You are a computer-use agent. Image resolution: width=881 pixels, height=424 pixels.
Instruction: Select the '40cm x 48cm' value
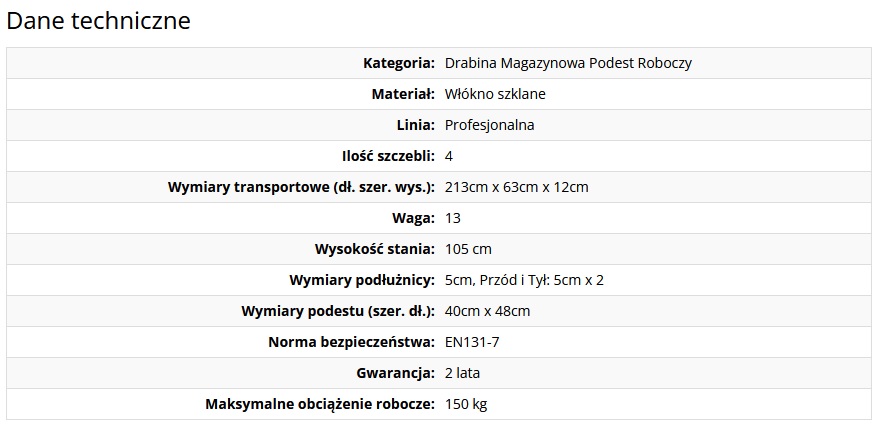[x=487, y=311]
